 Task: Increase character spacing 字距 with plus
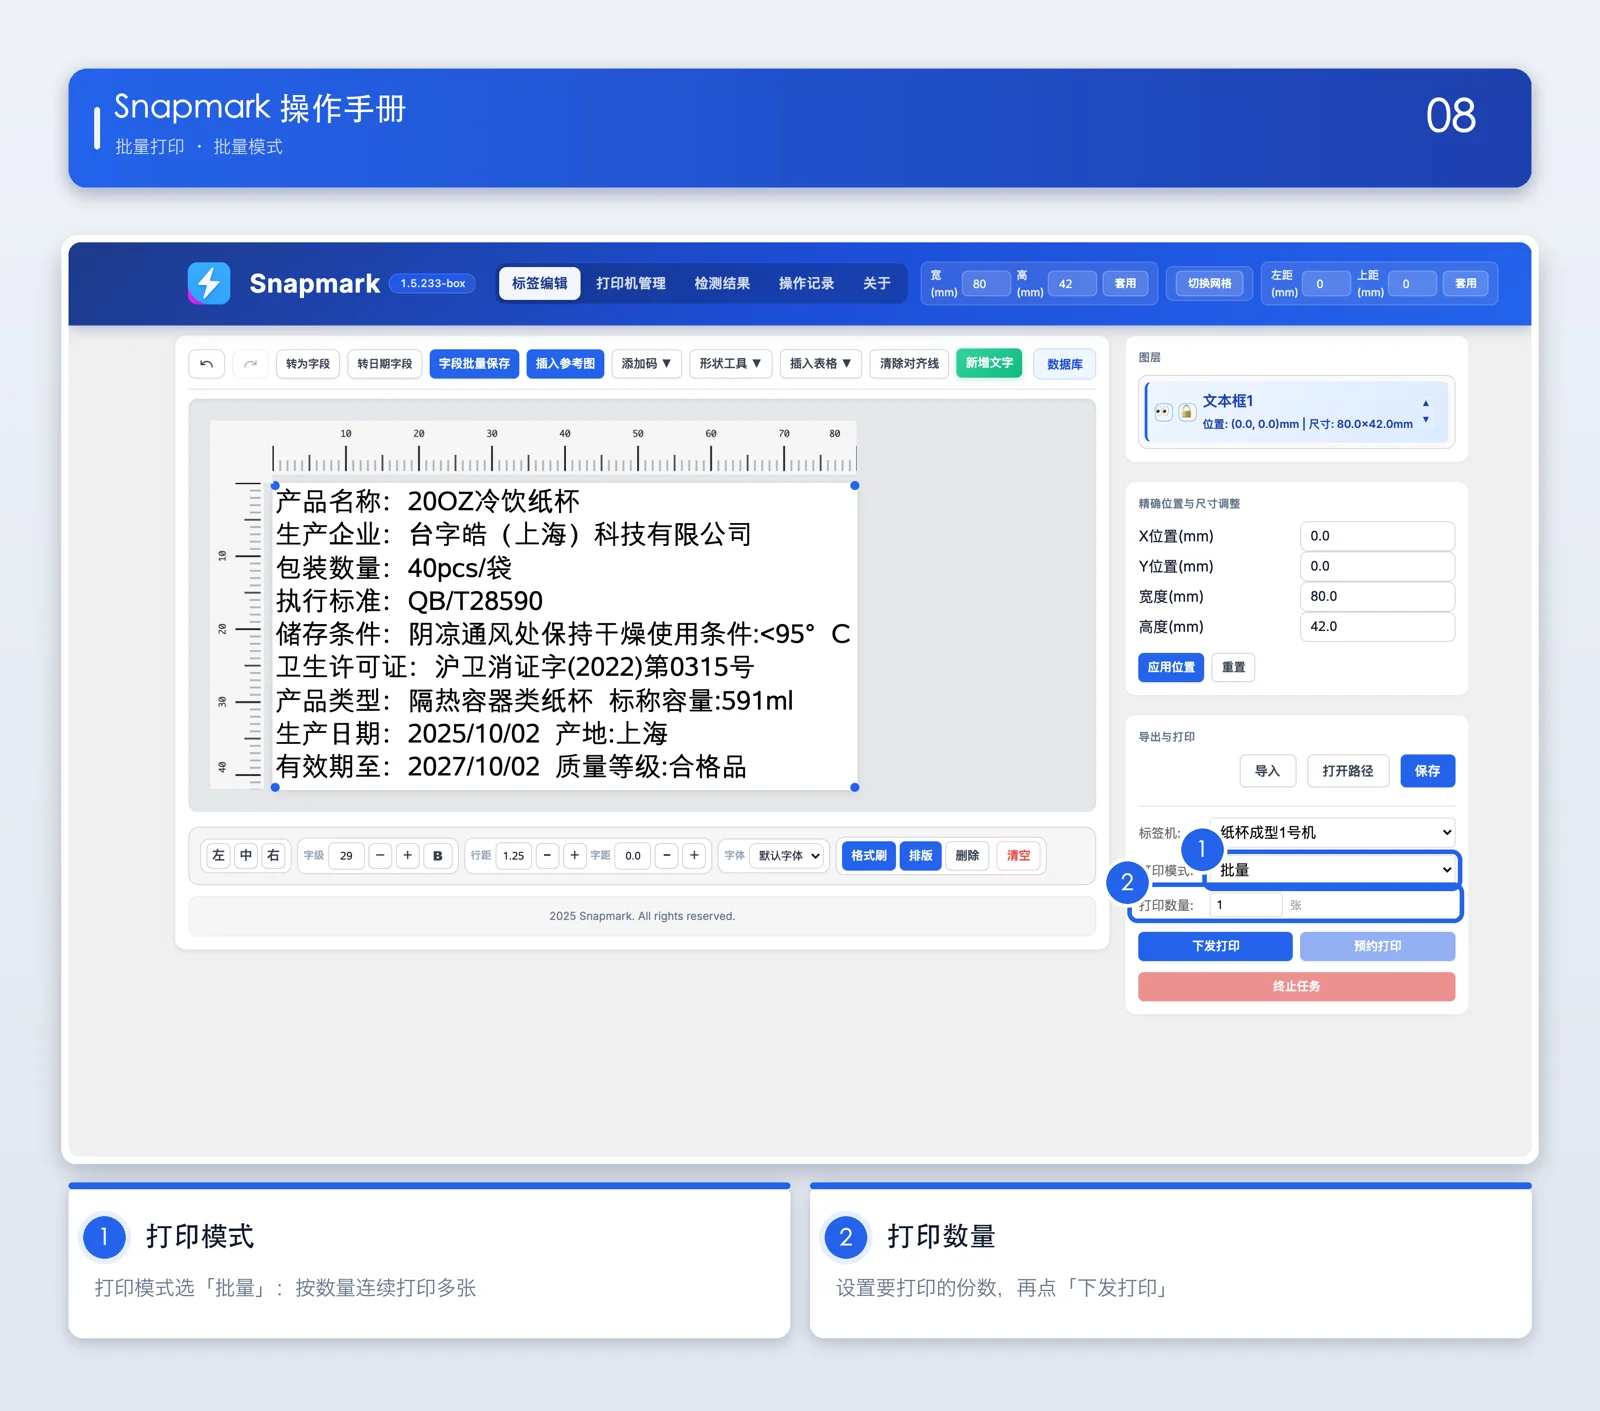point(695,856)
